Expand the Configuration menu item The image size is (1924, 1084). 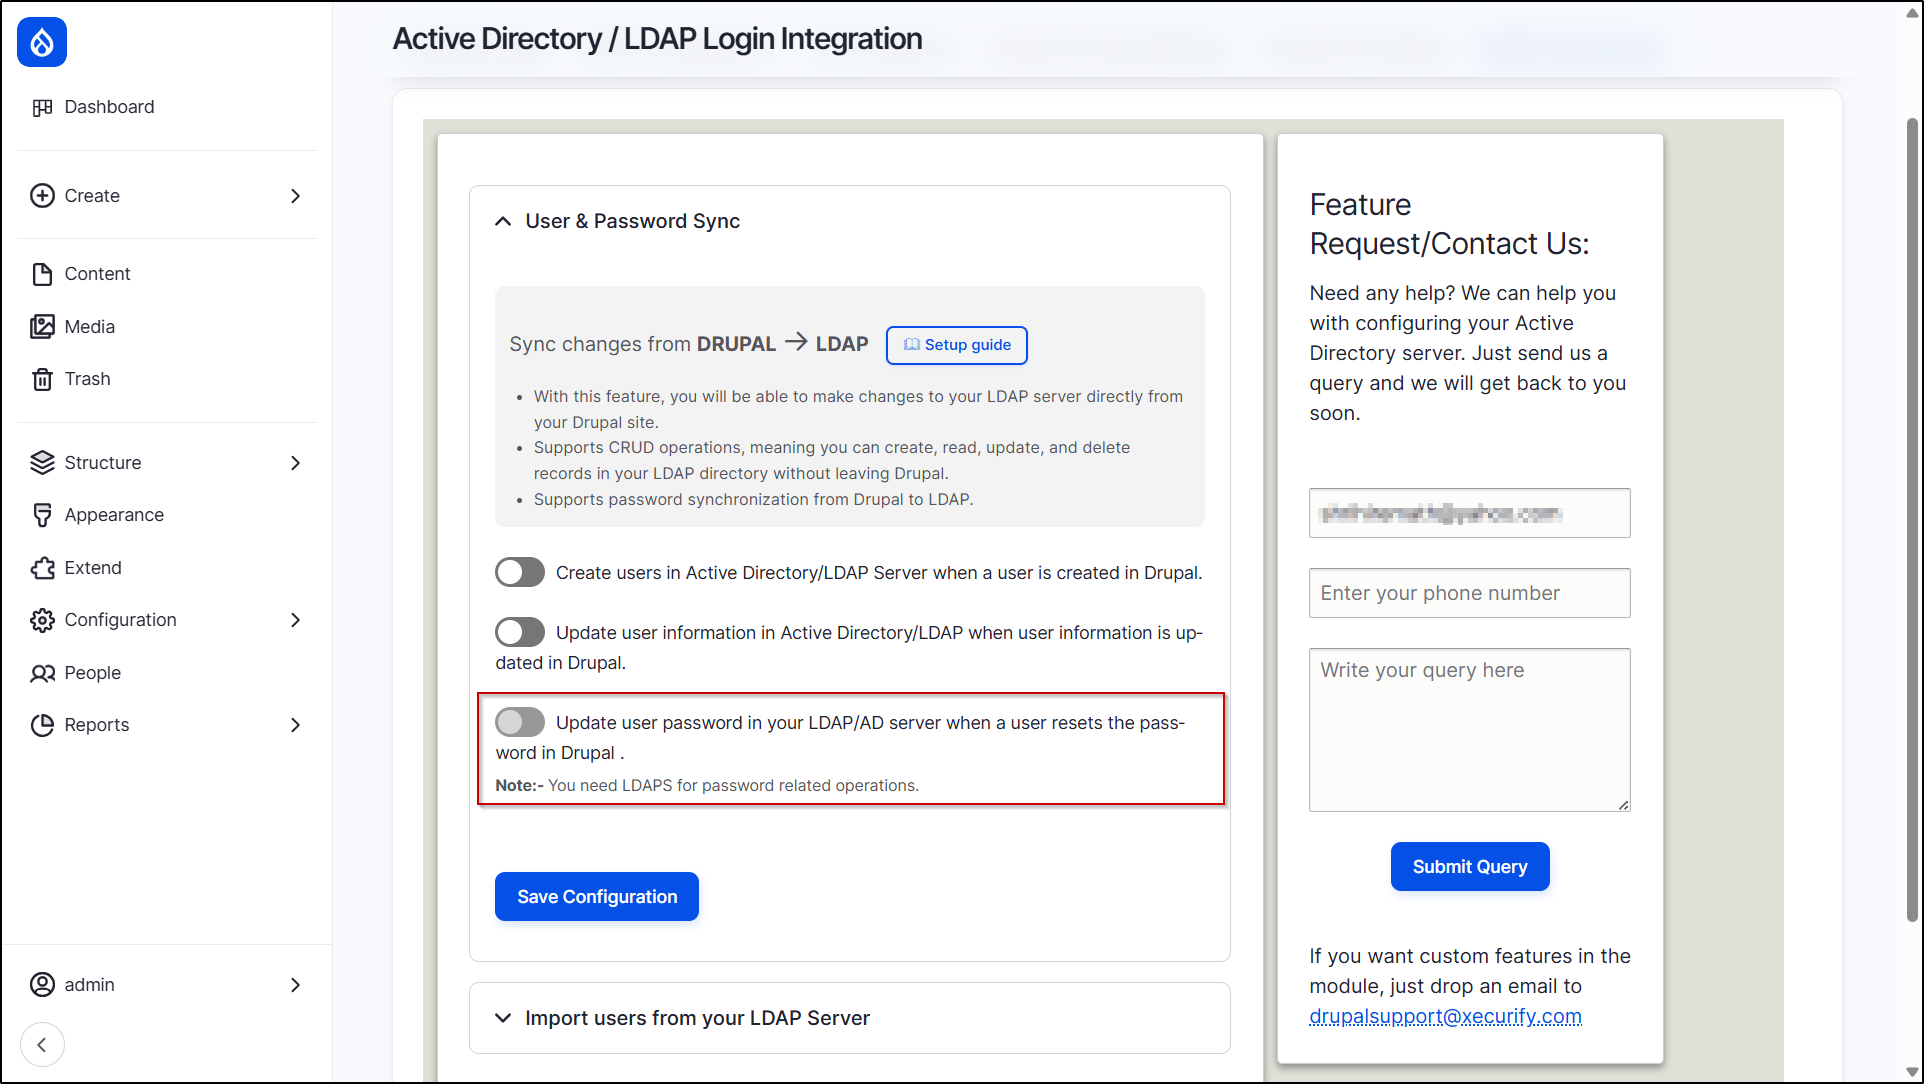tap(120, 620)
